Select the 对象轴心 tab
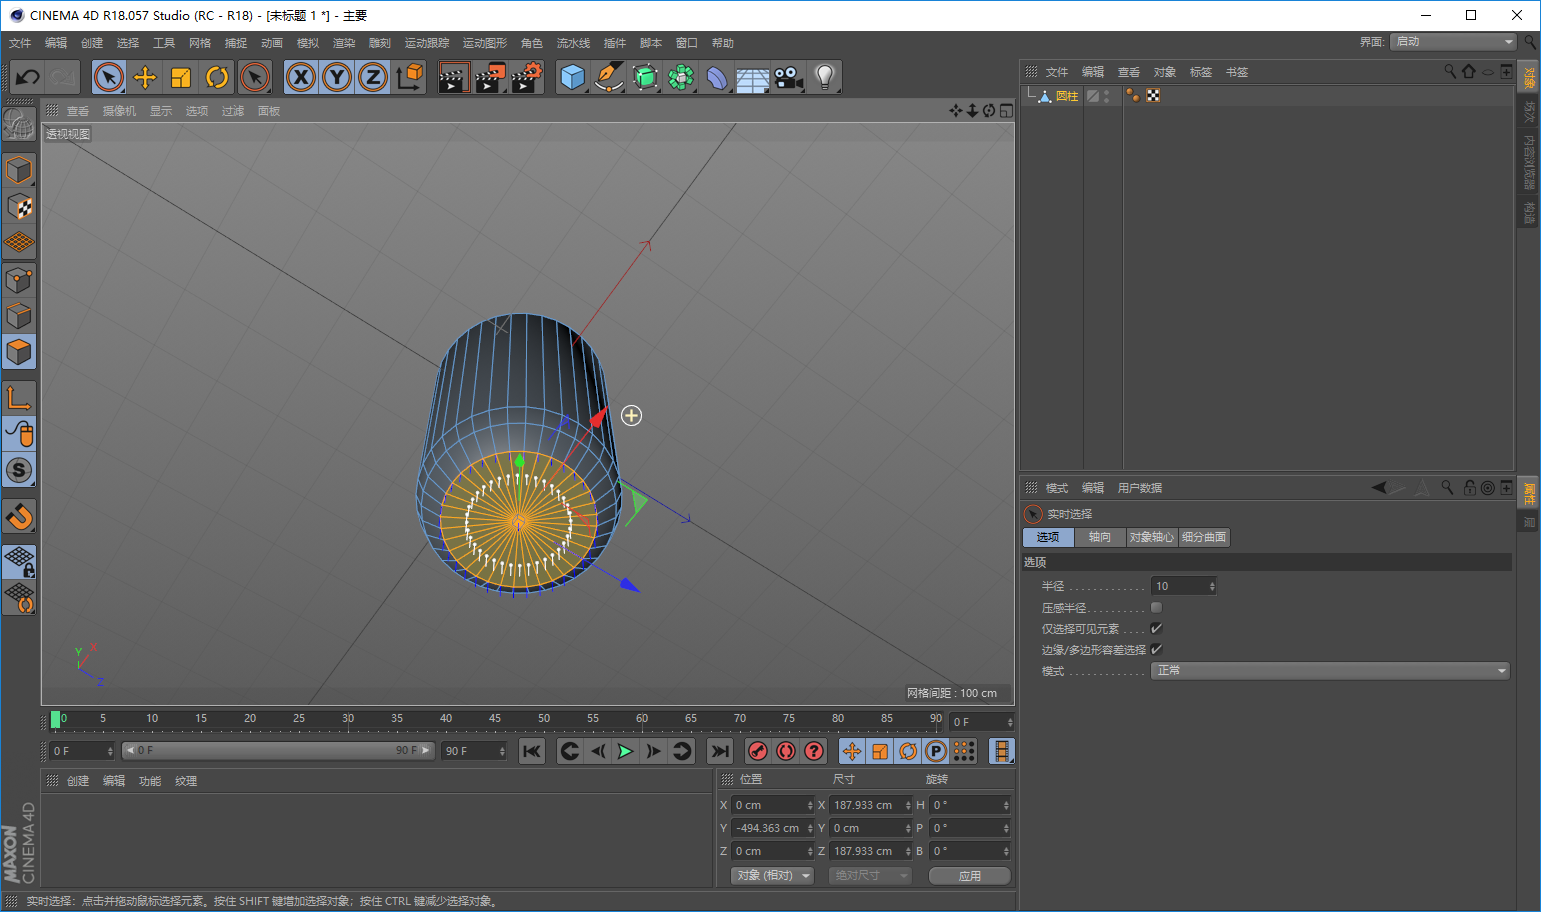The width and height of the screenshot is (1541, 912). click(1152, 537)
